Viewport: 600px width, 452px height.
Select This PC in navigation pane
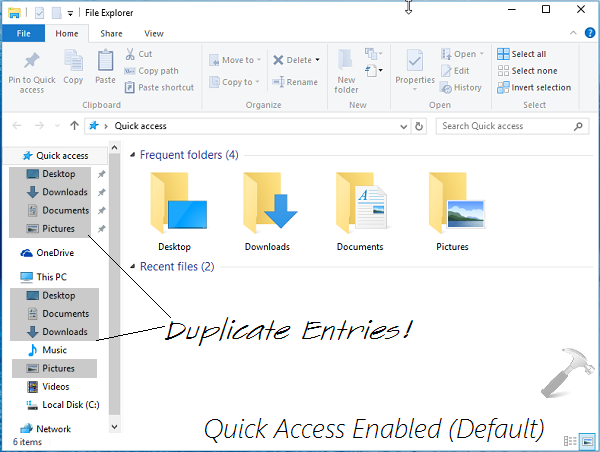(x=43, y=277)
